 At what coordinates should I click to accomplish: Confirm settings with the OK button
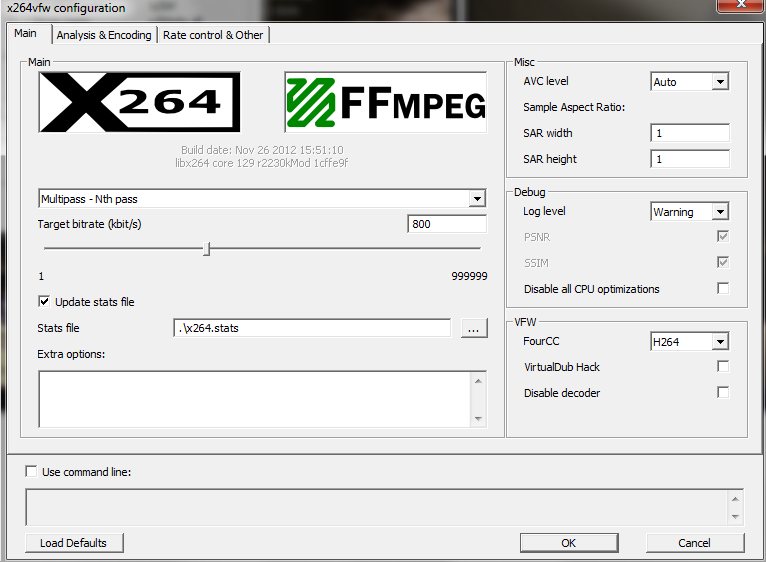point(569,543)
